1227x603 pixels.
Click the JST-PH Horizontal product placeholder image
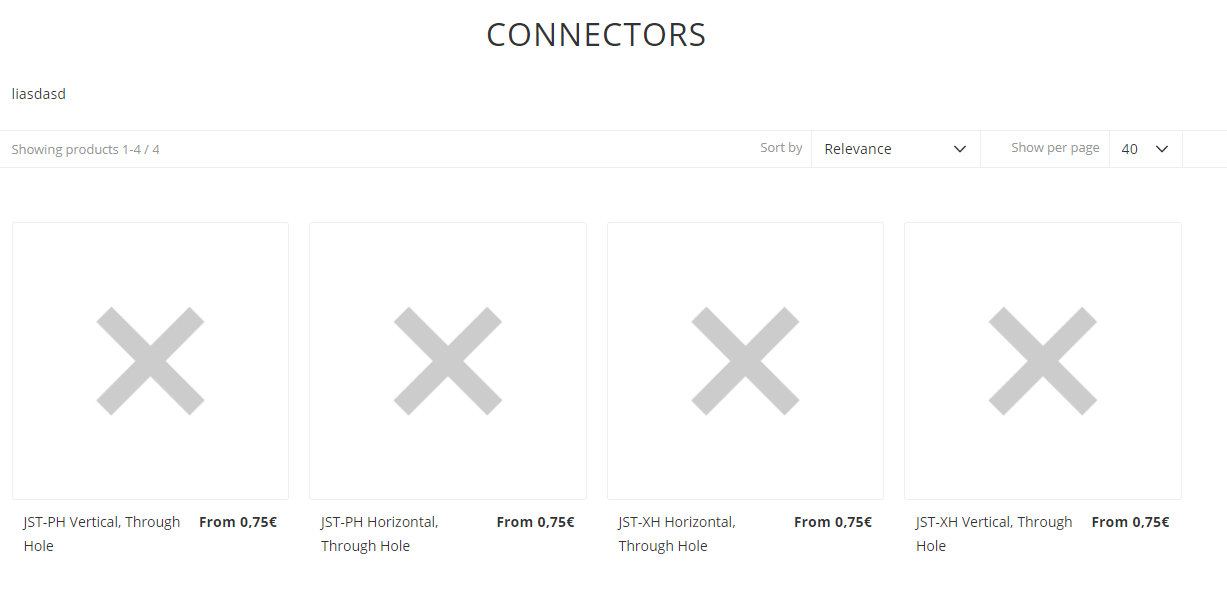pos(447,361)
